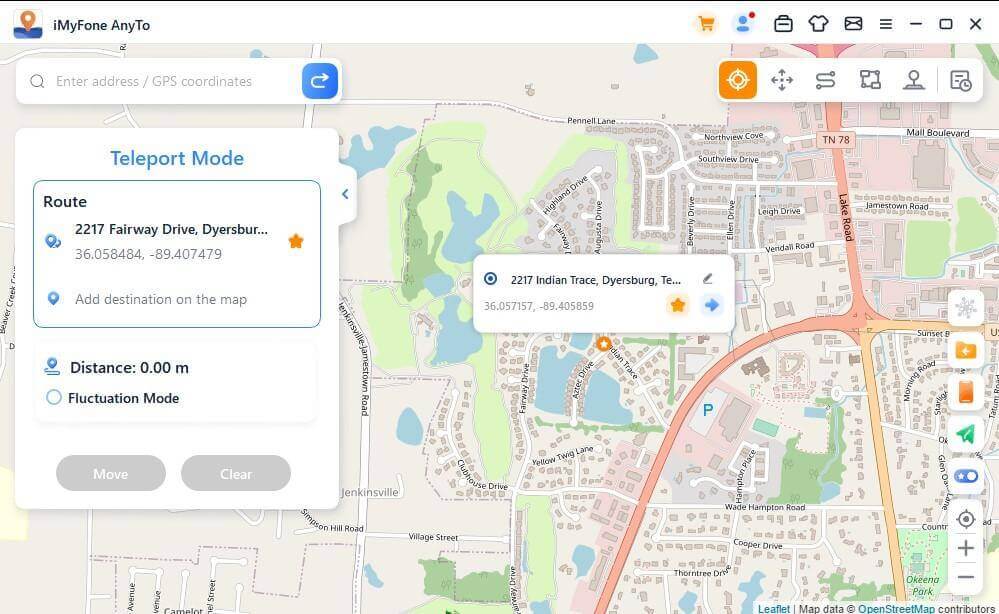
Task: Click the location pin icon beside Add destination
Action: tap(54, 299)
